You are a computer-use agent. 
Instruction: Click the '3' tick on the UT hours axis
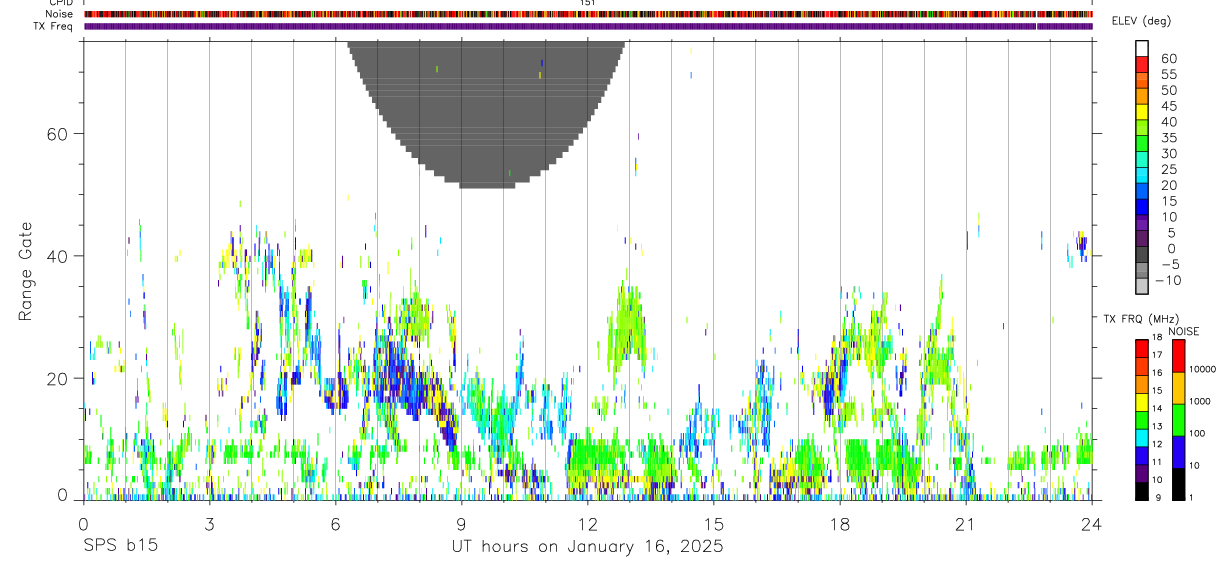click(210, 523)
